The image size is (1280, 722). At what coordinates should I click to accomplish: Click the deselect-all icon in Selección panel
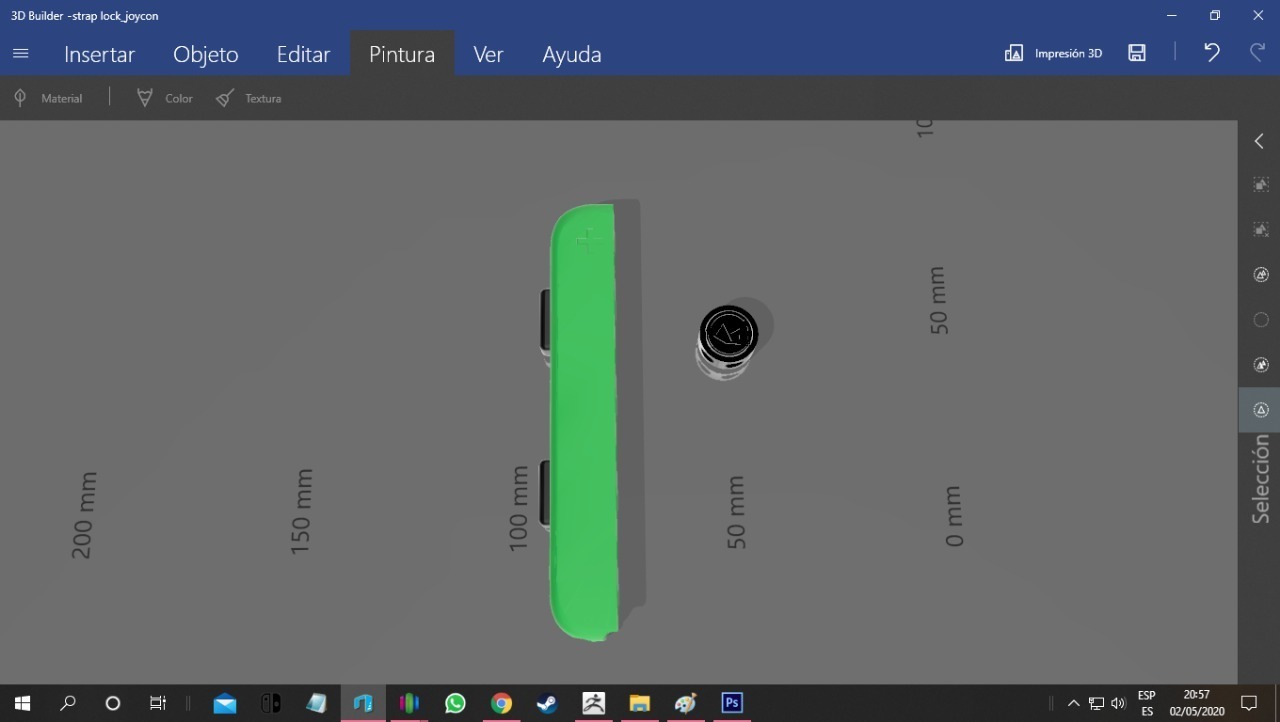[1261, 230]
